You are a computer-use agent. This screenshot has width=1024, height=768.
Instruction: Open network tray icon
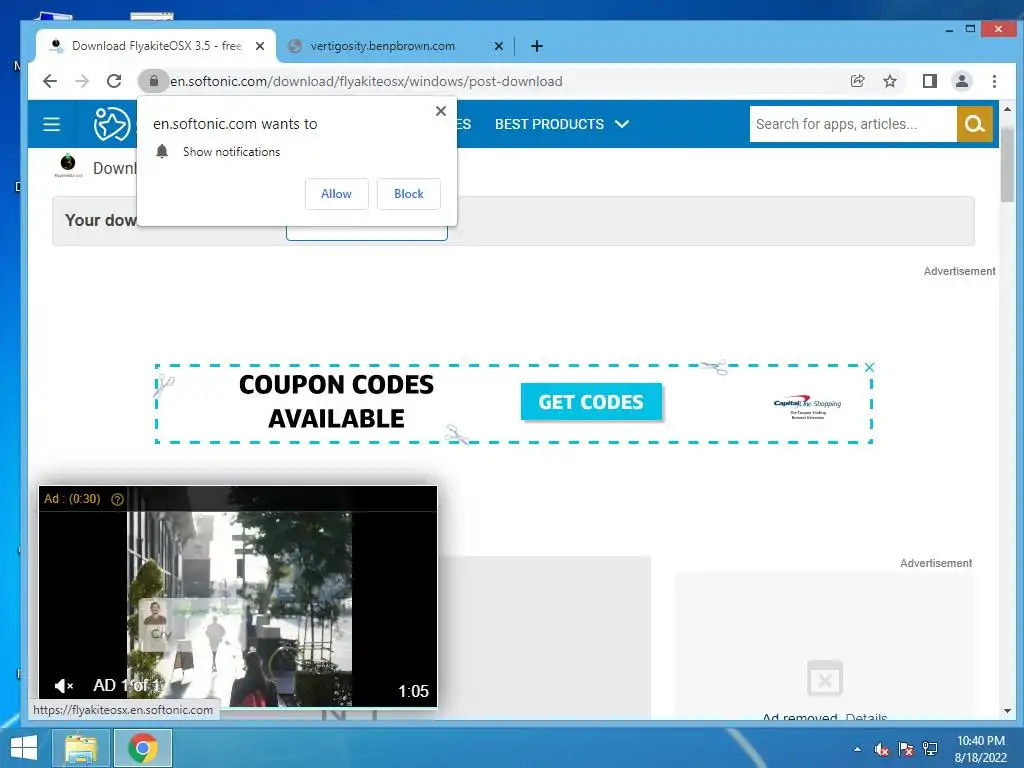coord(930,749)
